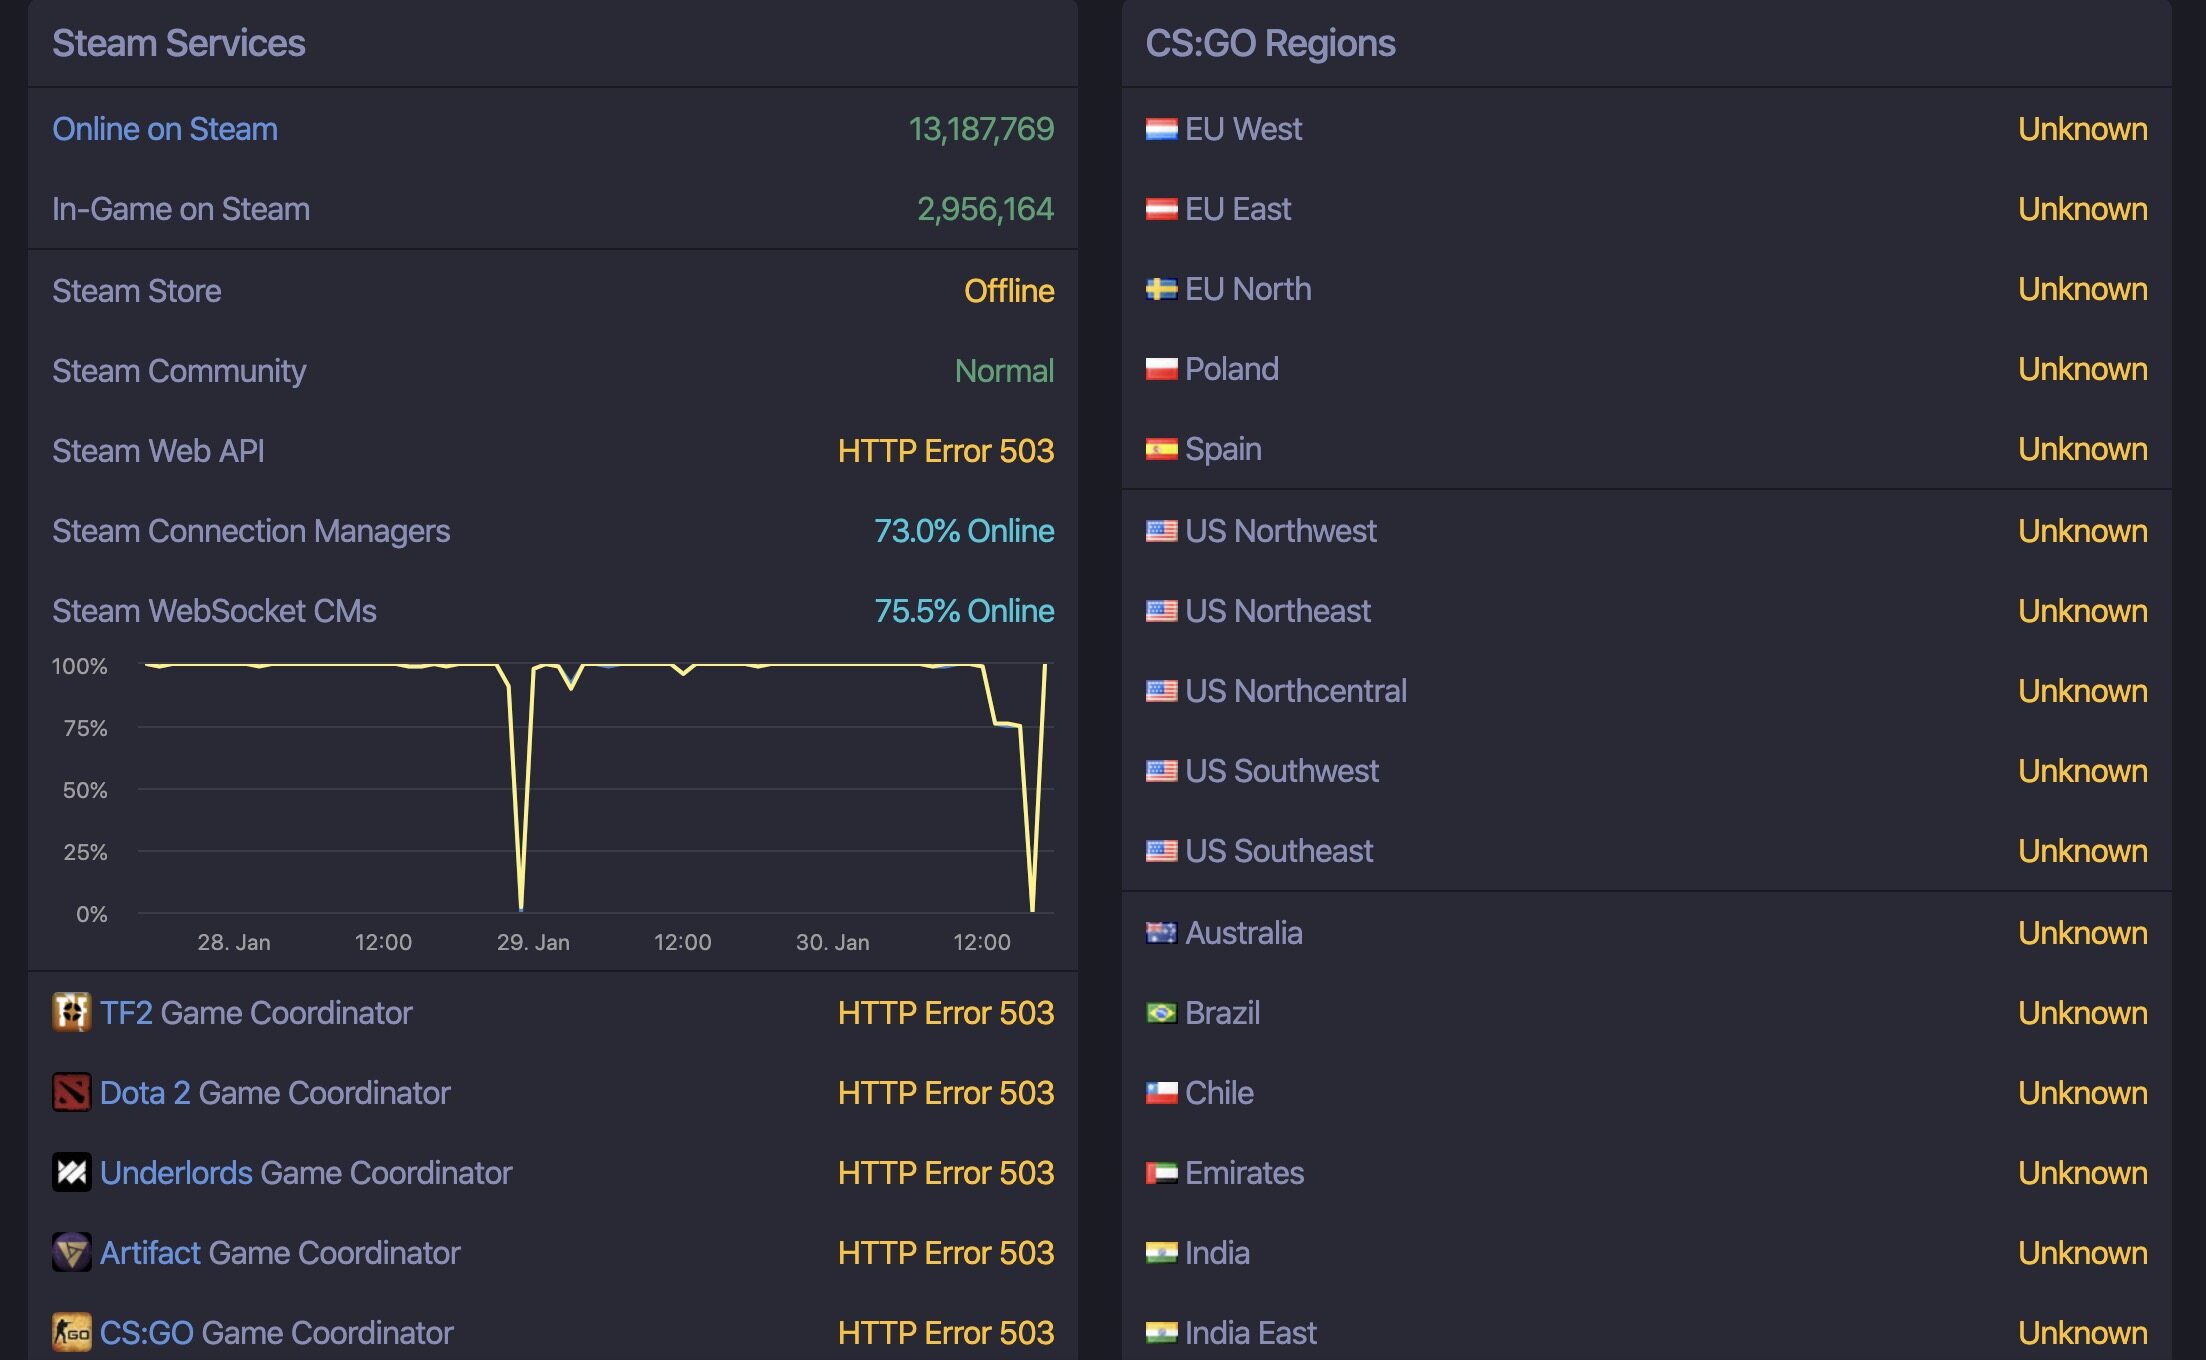Open the TF2 link
This screenshot has height=1360, width=2206.
(126, 1013)
